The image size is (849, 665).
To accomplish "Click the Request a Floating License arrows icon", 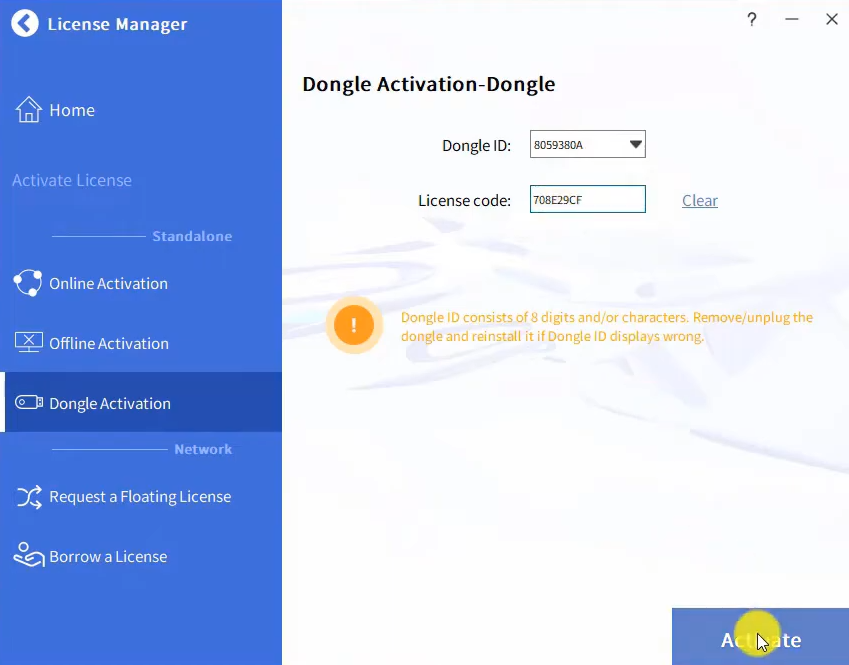I will (x=29, y=497).
